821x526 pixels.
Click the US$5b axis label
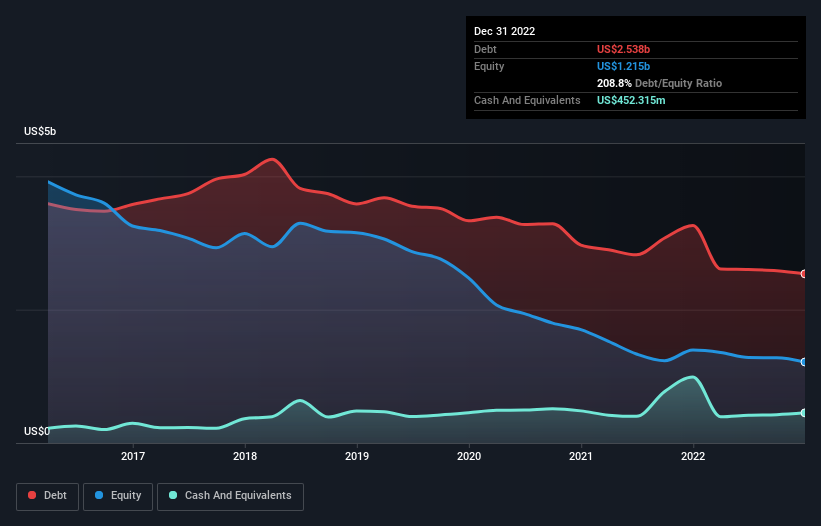40,131
